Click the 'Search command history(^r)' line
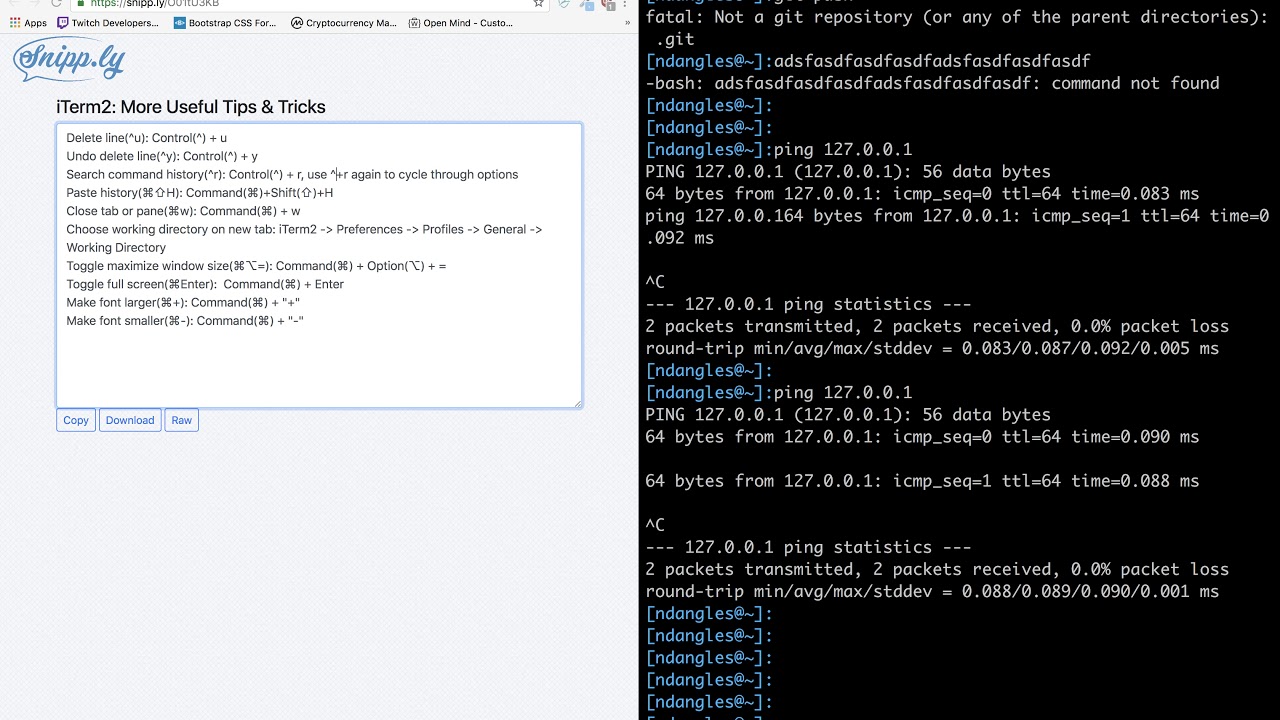 click(292, 174)
